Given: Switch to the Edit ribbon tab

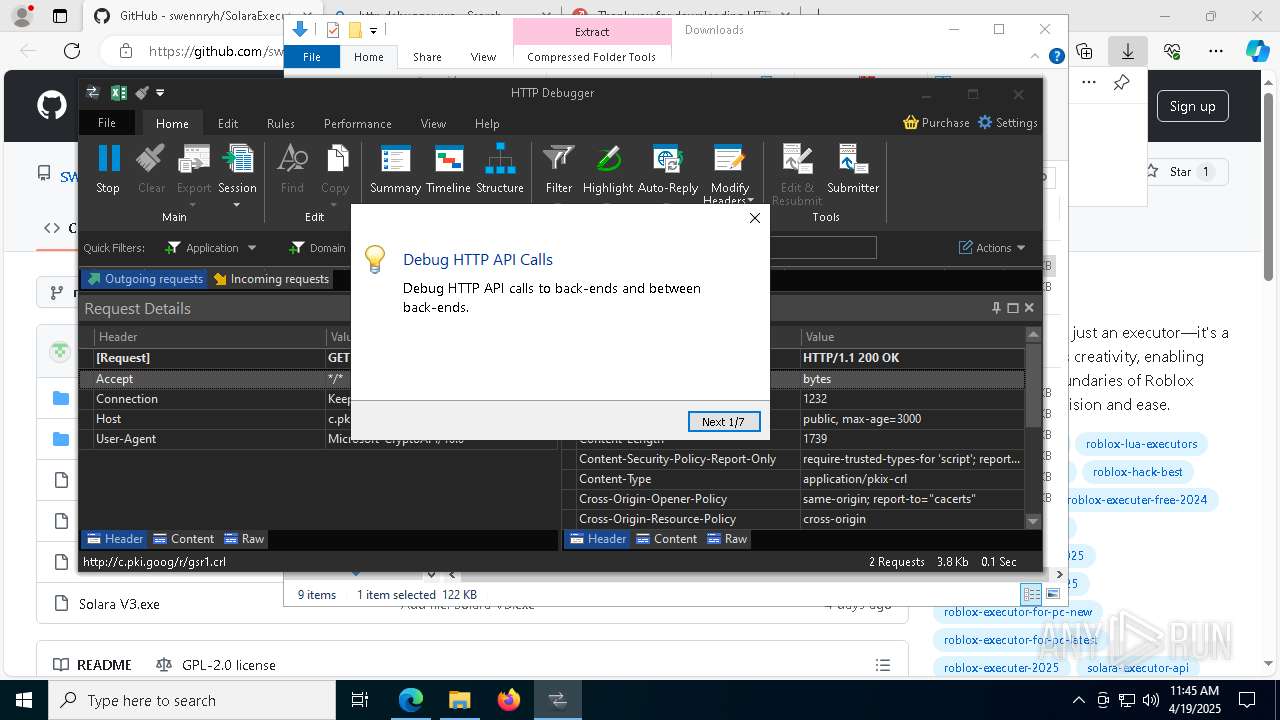Looking at the screenshot, I should point(228,124).
